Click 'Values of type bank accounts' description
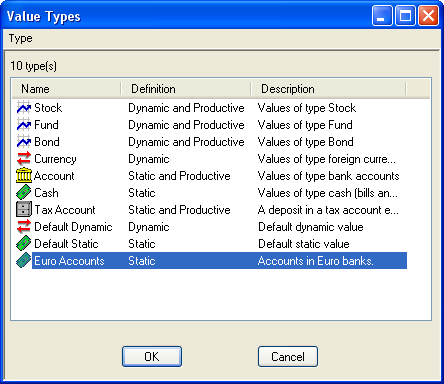The width and height of the screenshot is (444, 384). 329,176
